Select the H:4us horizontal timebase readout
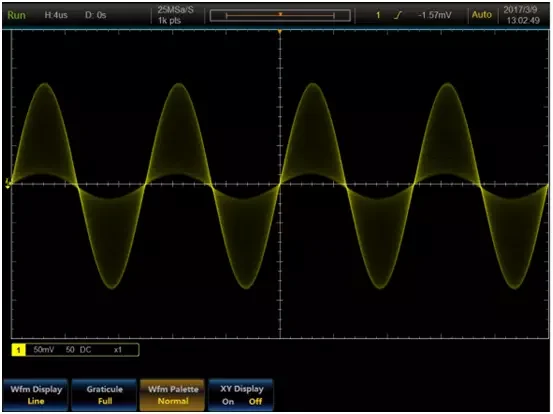The image size is (553, 414). [x=56, y=15]
